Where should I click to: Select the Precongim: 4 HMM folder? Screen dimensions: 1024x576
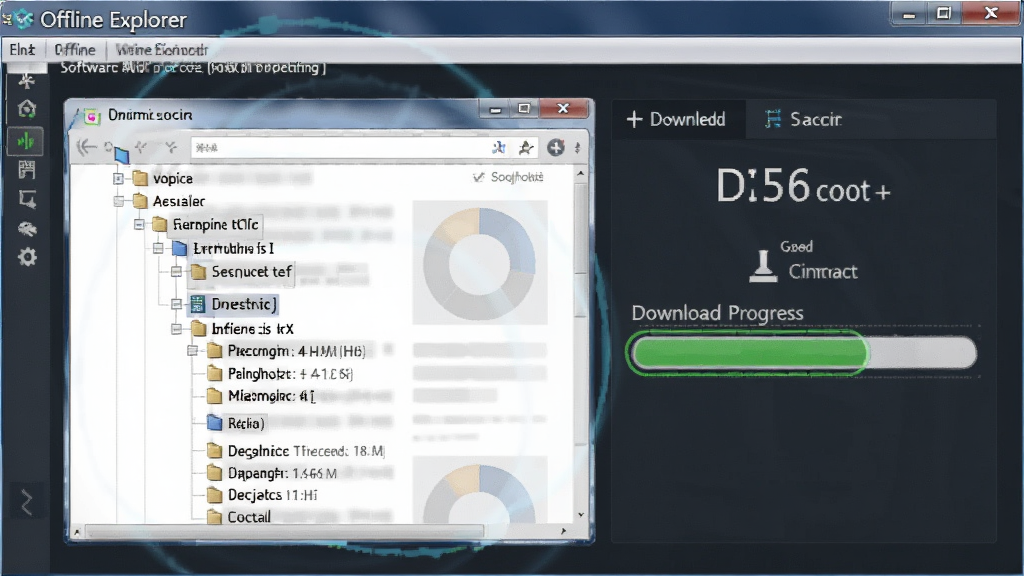point(286,351)
